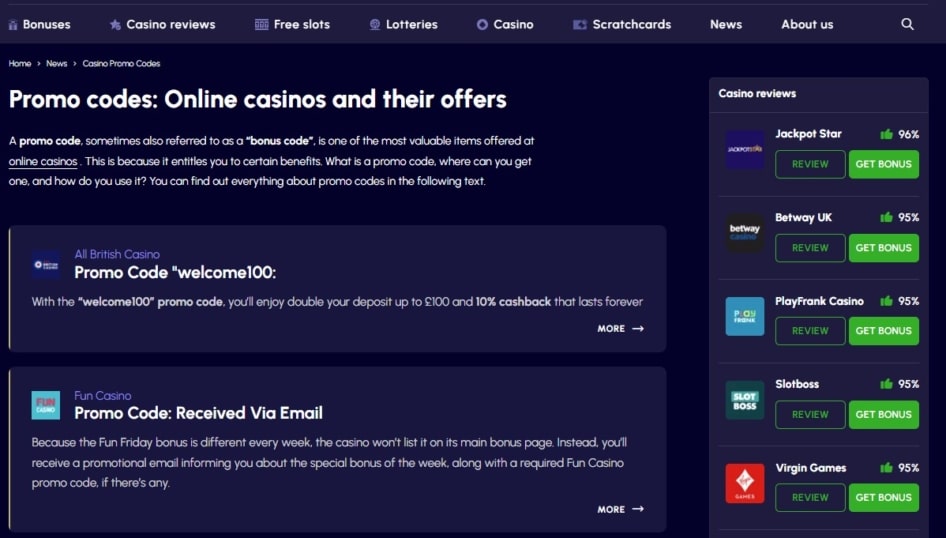Viewport: 946px width, 538px height.
Task: Click Jackpot Star thumbs-up rating icon
Action: [886, 134]
